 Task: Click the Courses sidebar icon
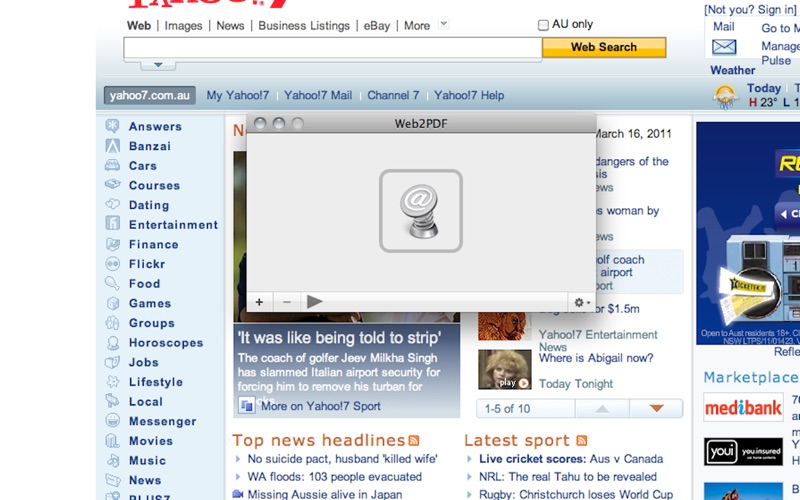(x=112, y=184)
